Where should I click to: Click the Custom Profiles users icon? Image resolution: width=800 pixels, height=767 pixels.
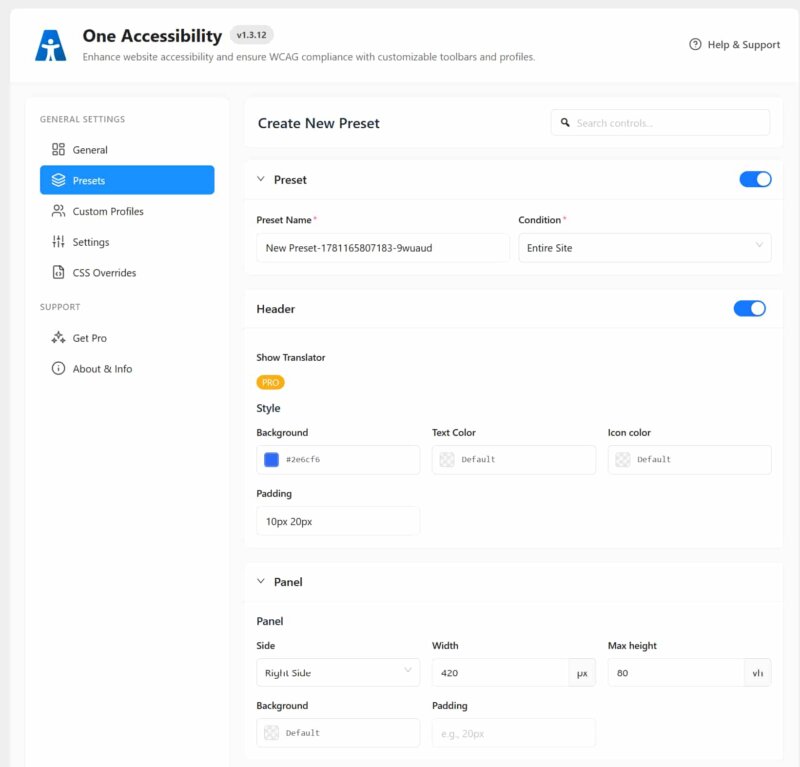58,211
